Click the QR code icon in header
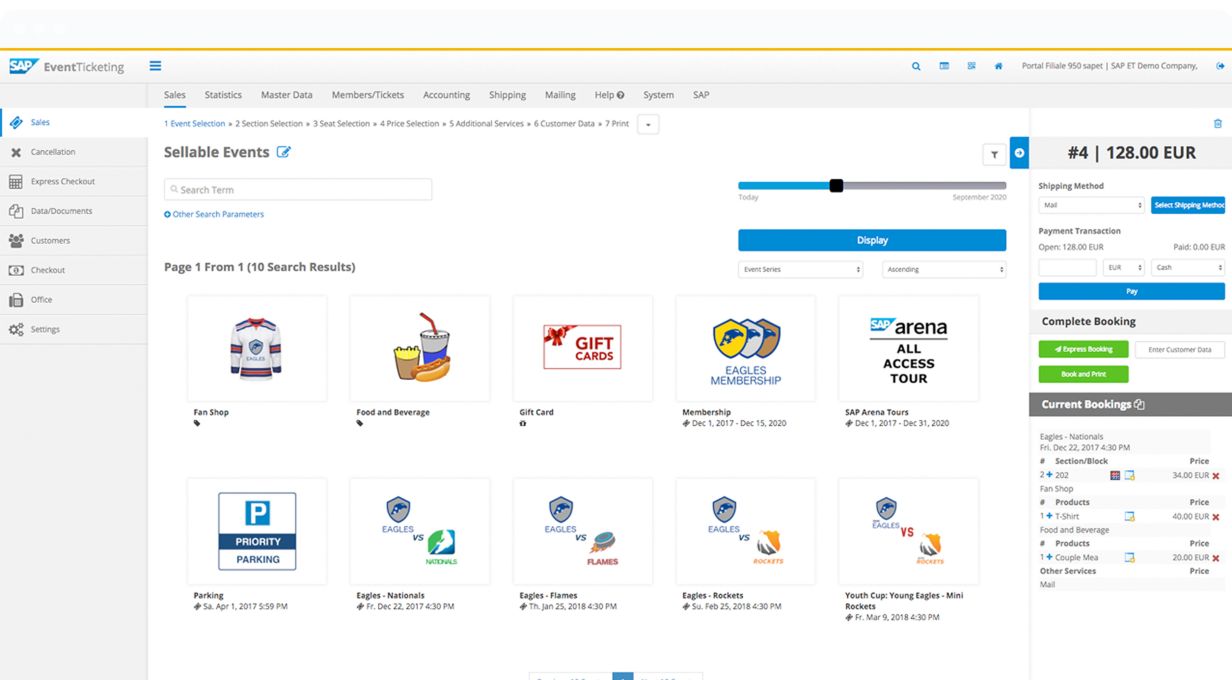Image resolution: width=1232 pixels, height=680 pixels. point(971,67)
